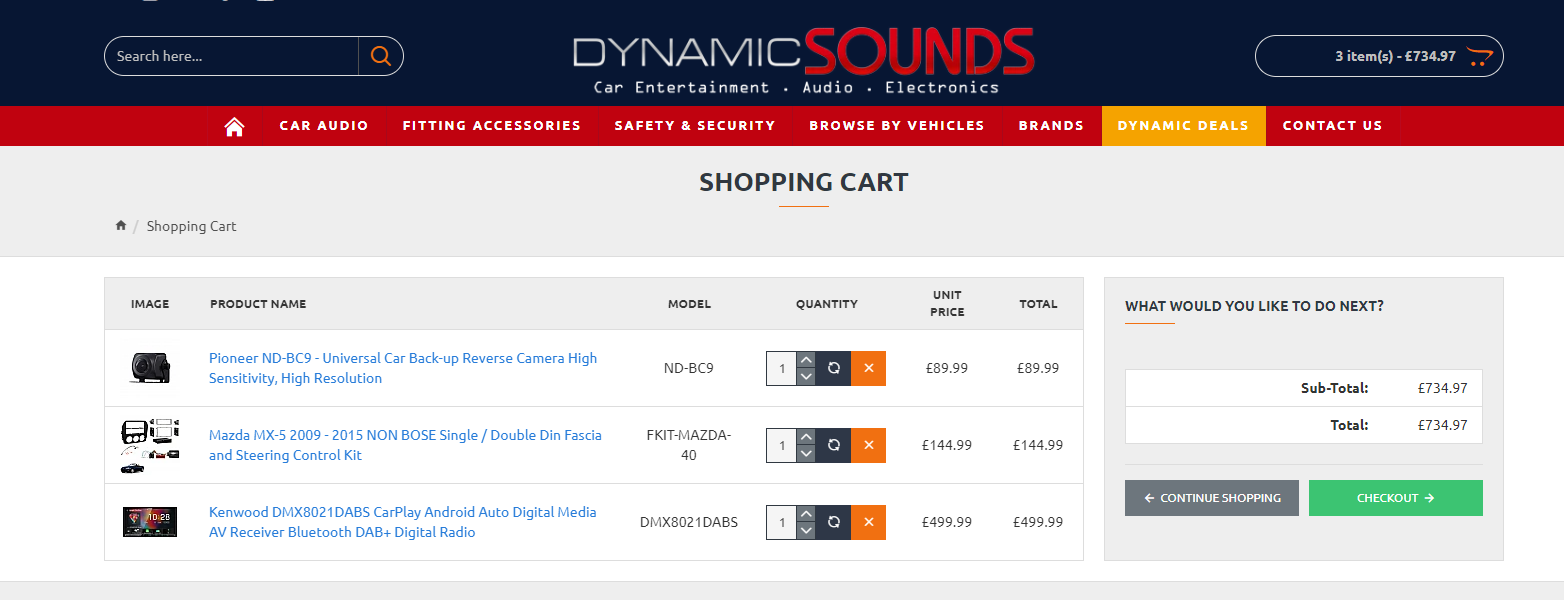Increase quantity of Mazda MX-5 kit
The width and height of the screenshot is (1564, 600).
click(806, 437)
